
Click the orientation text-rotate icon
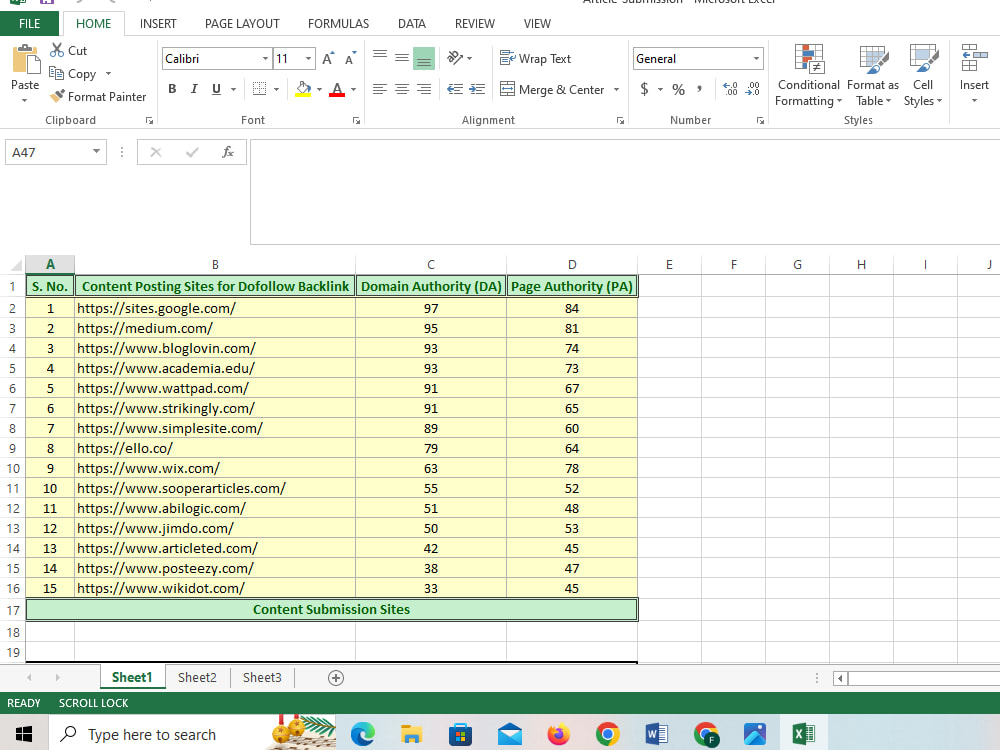(454, 58)
